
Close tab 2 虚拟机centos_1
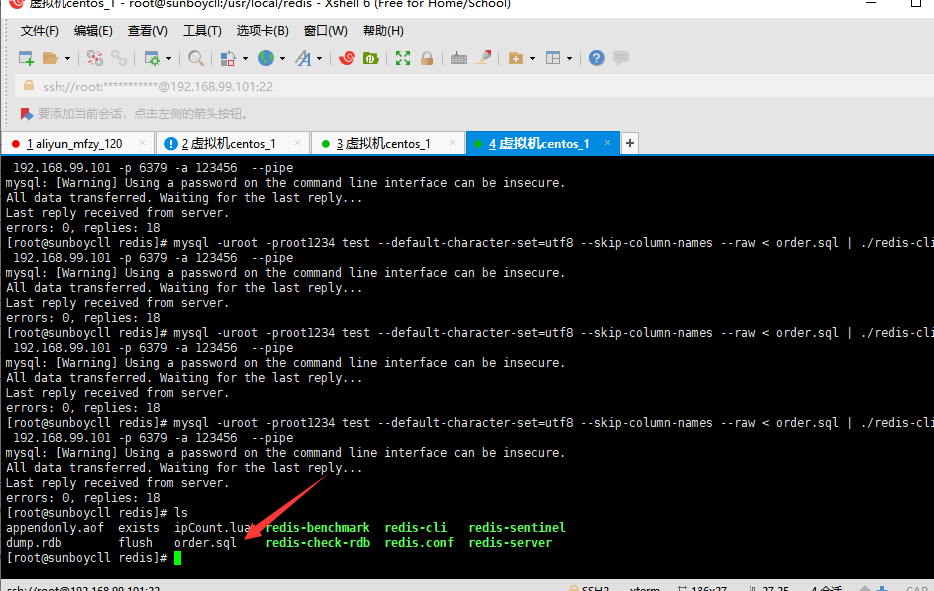coord(297,142)
